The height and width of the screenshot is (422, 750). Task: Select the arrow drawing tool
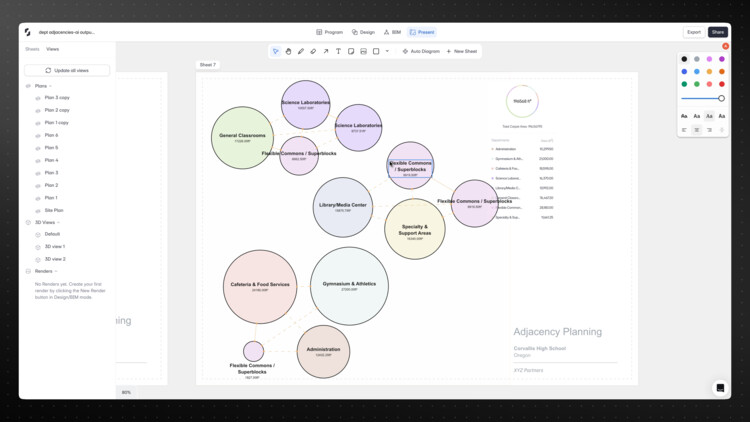[x=326, y=51]
